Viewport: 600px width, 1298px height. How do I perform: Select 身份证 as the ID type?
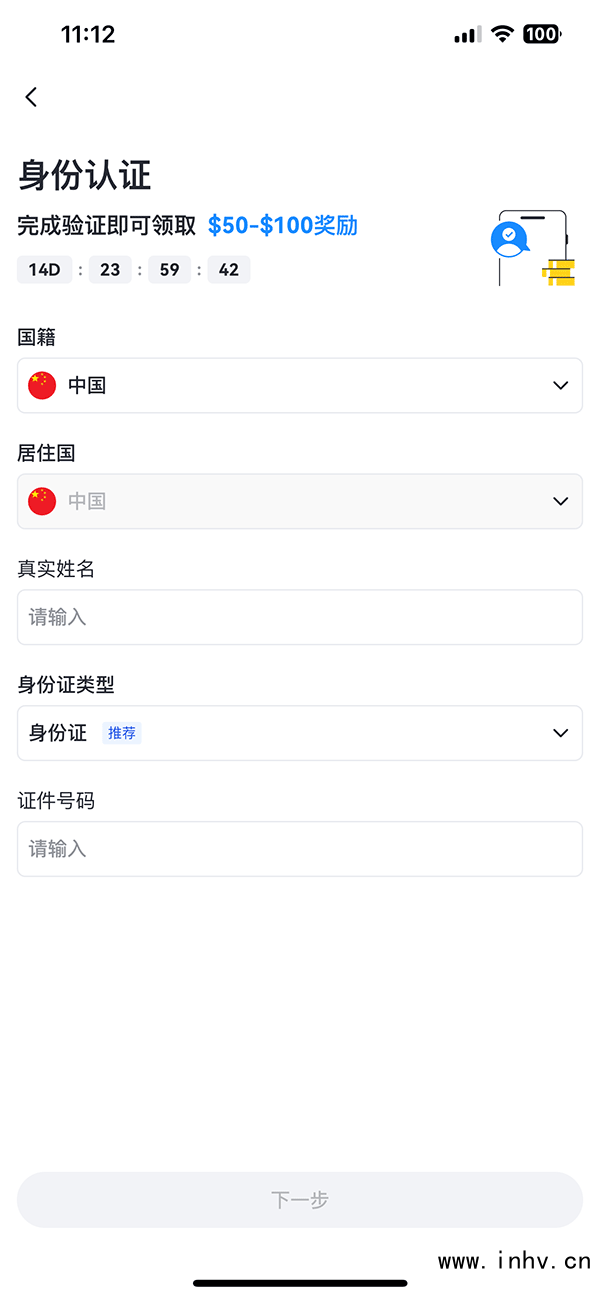[x=58, y=733]
